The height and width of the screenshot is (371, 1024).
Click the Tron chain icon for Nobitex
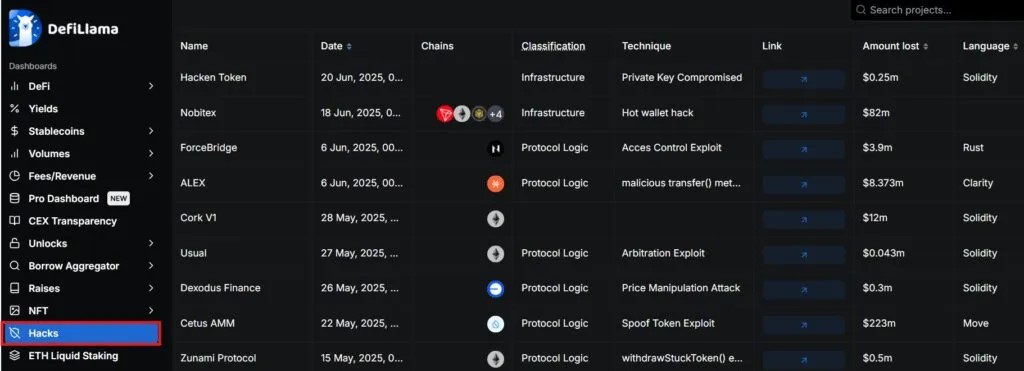point(445,114)
